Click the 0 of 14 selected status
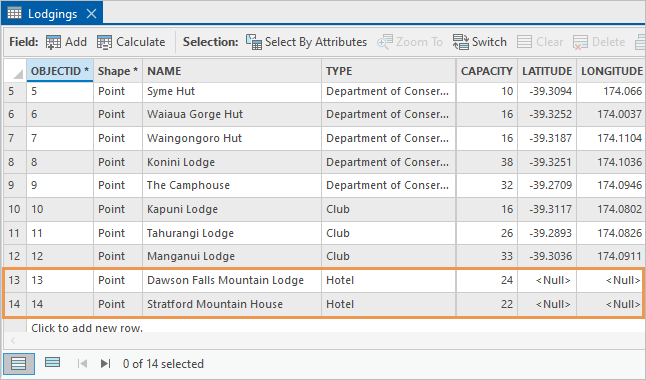 pyautogui.click(x=163, y=364)
